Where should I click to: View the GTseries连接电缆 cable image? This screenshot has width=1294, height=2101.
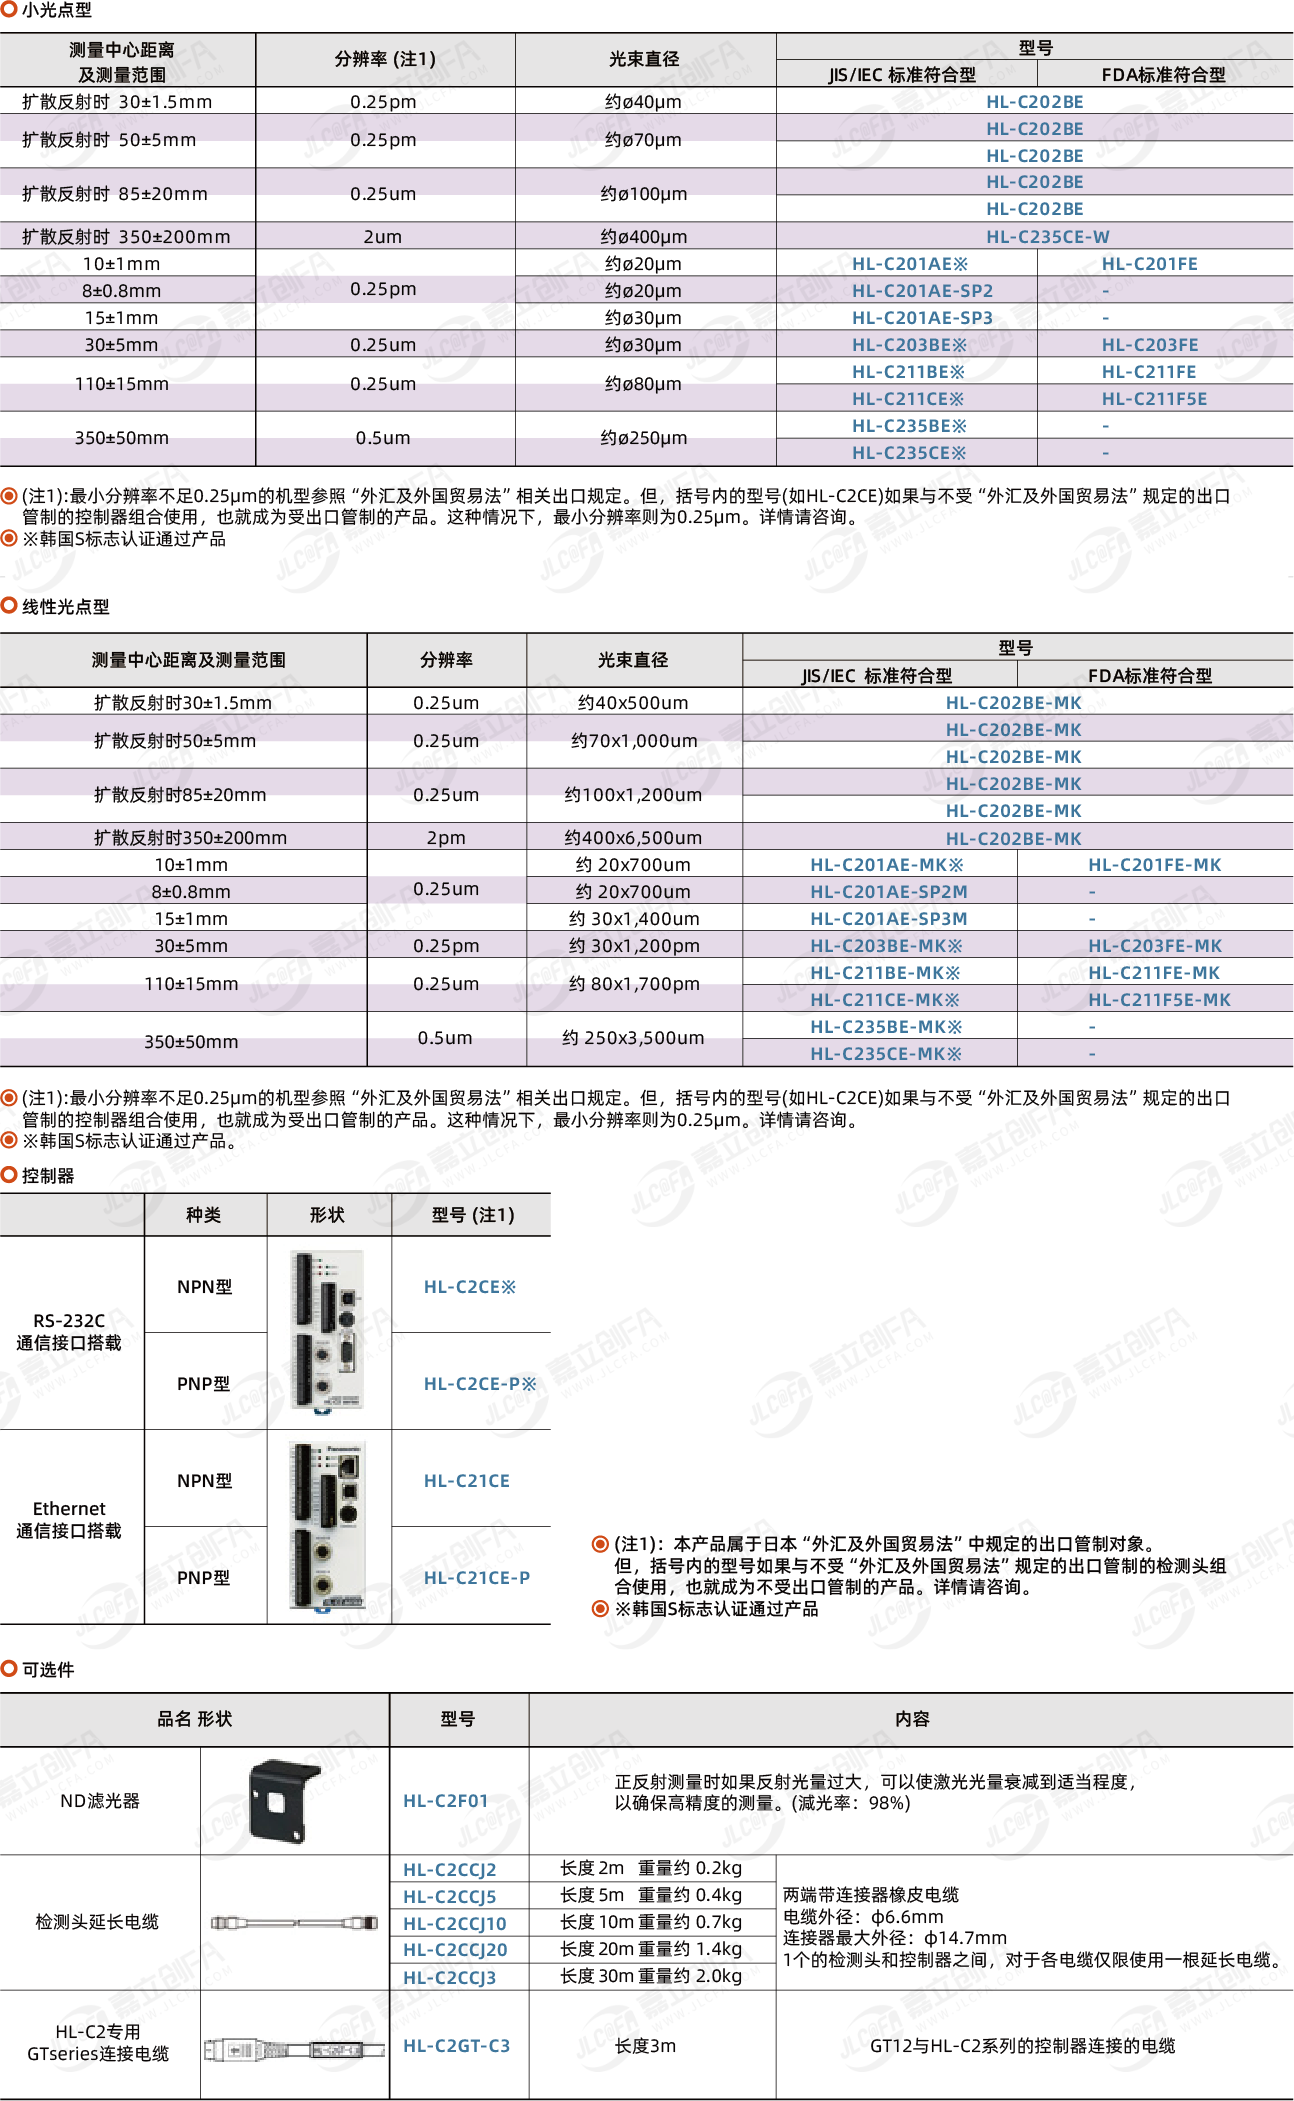point(295,2050)
